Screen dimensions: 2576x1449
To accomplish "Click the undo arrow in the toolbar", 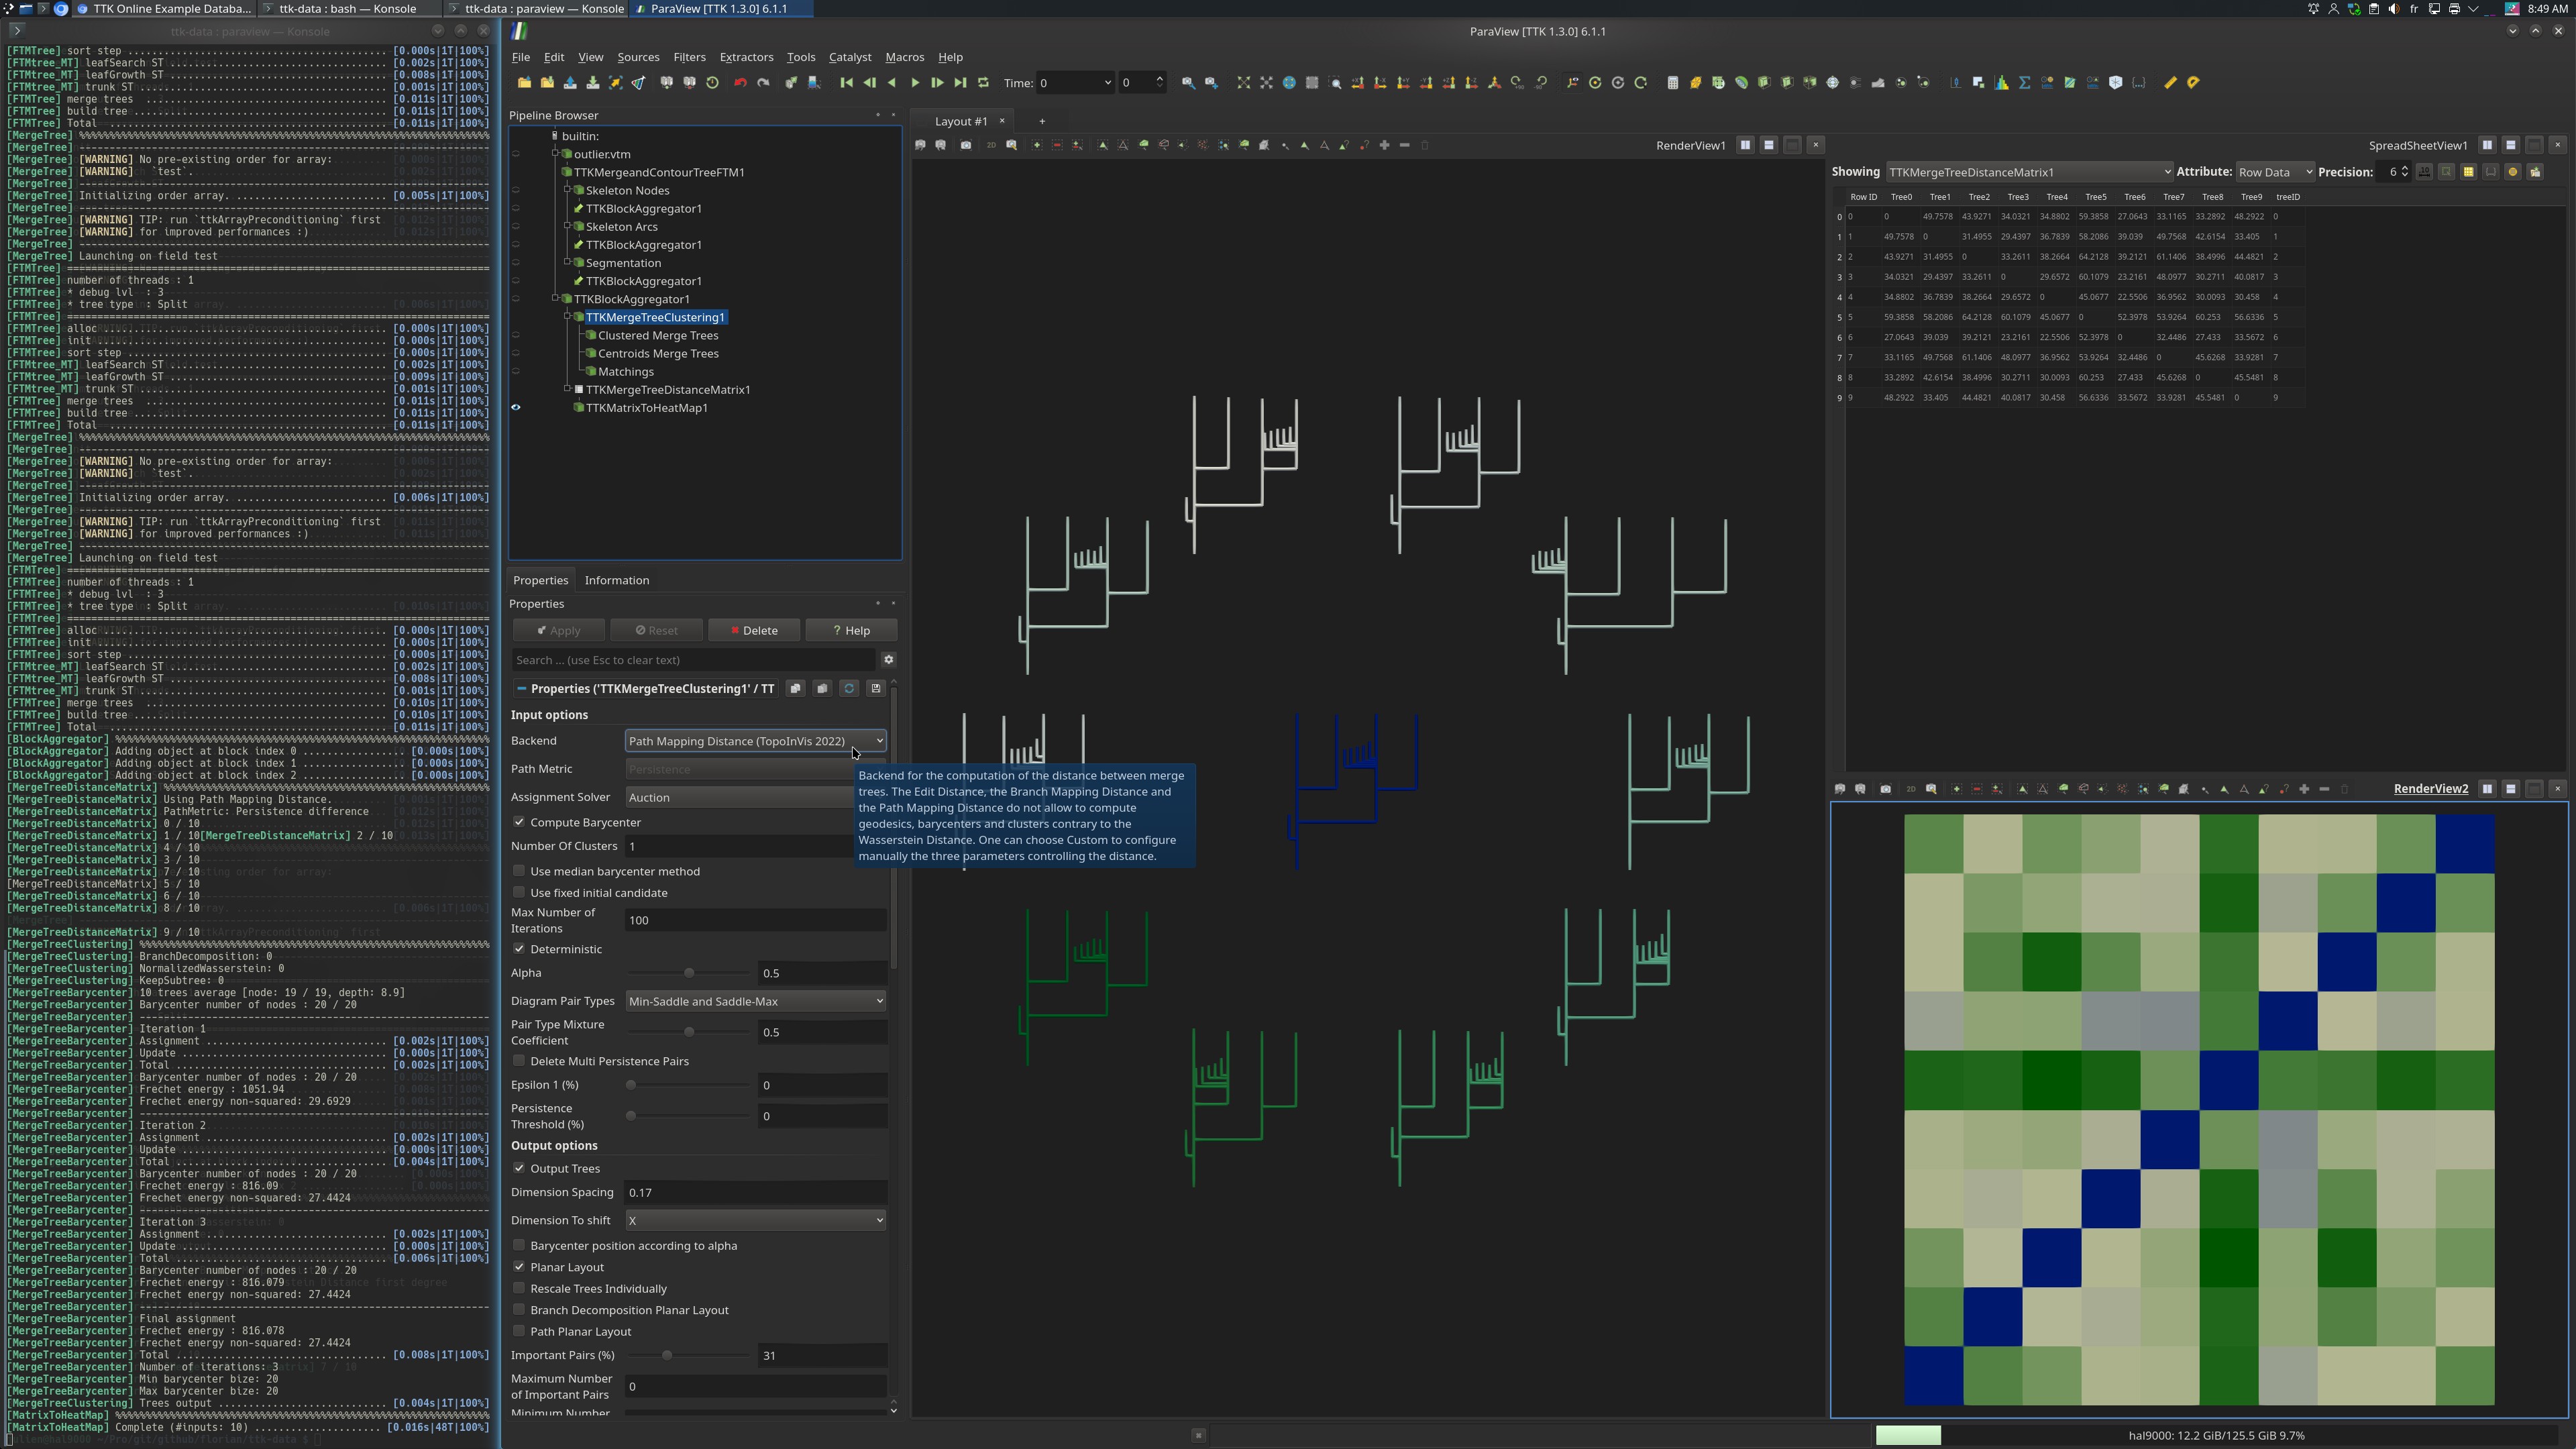I will [x=740, y=83].
